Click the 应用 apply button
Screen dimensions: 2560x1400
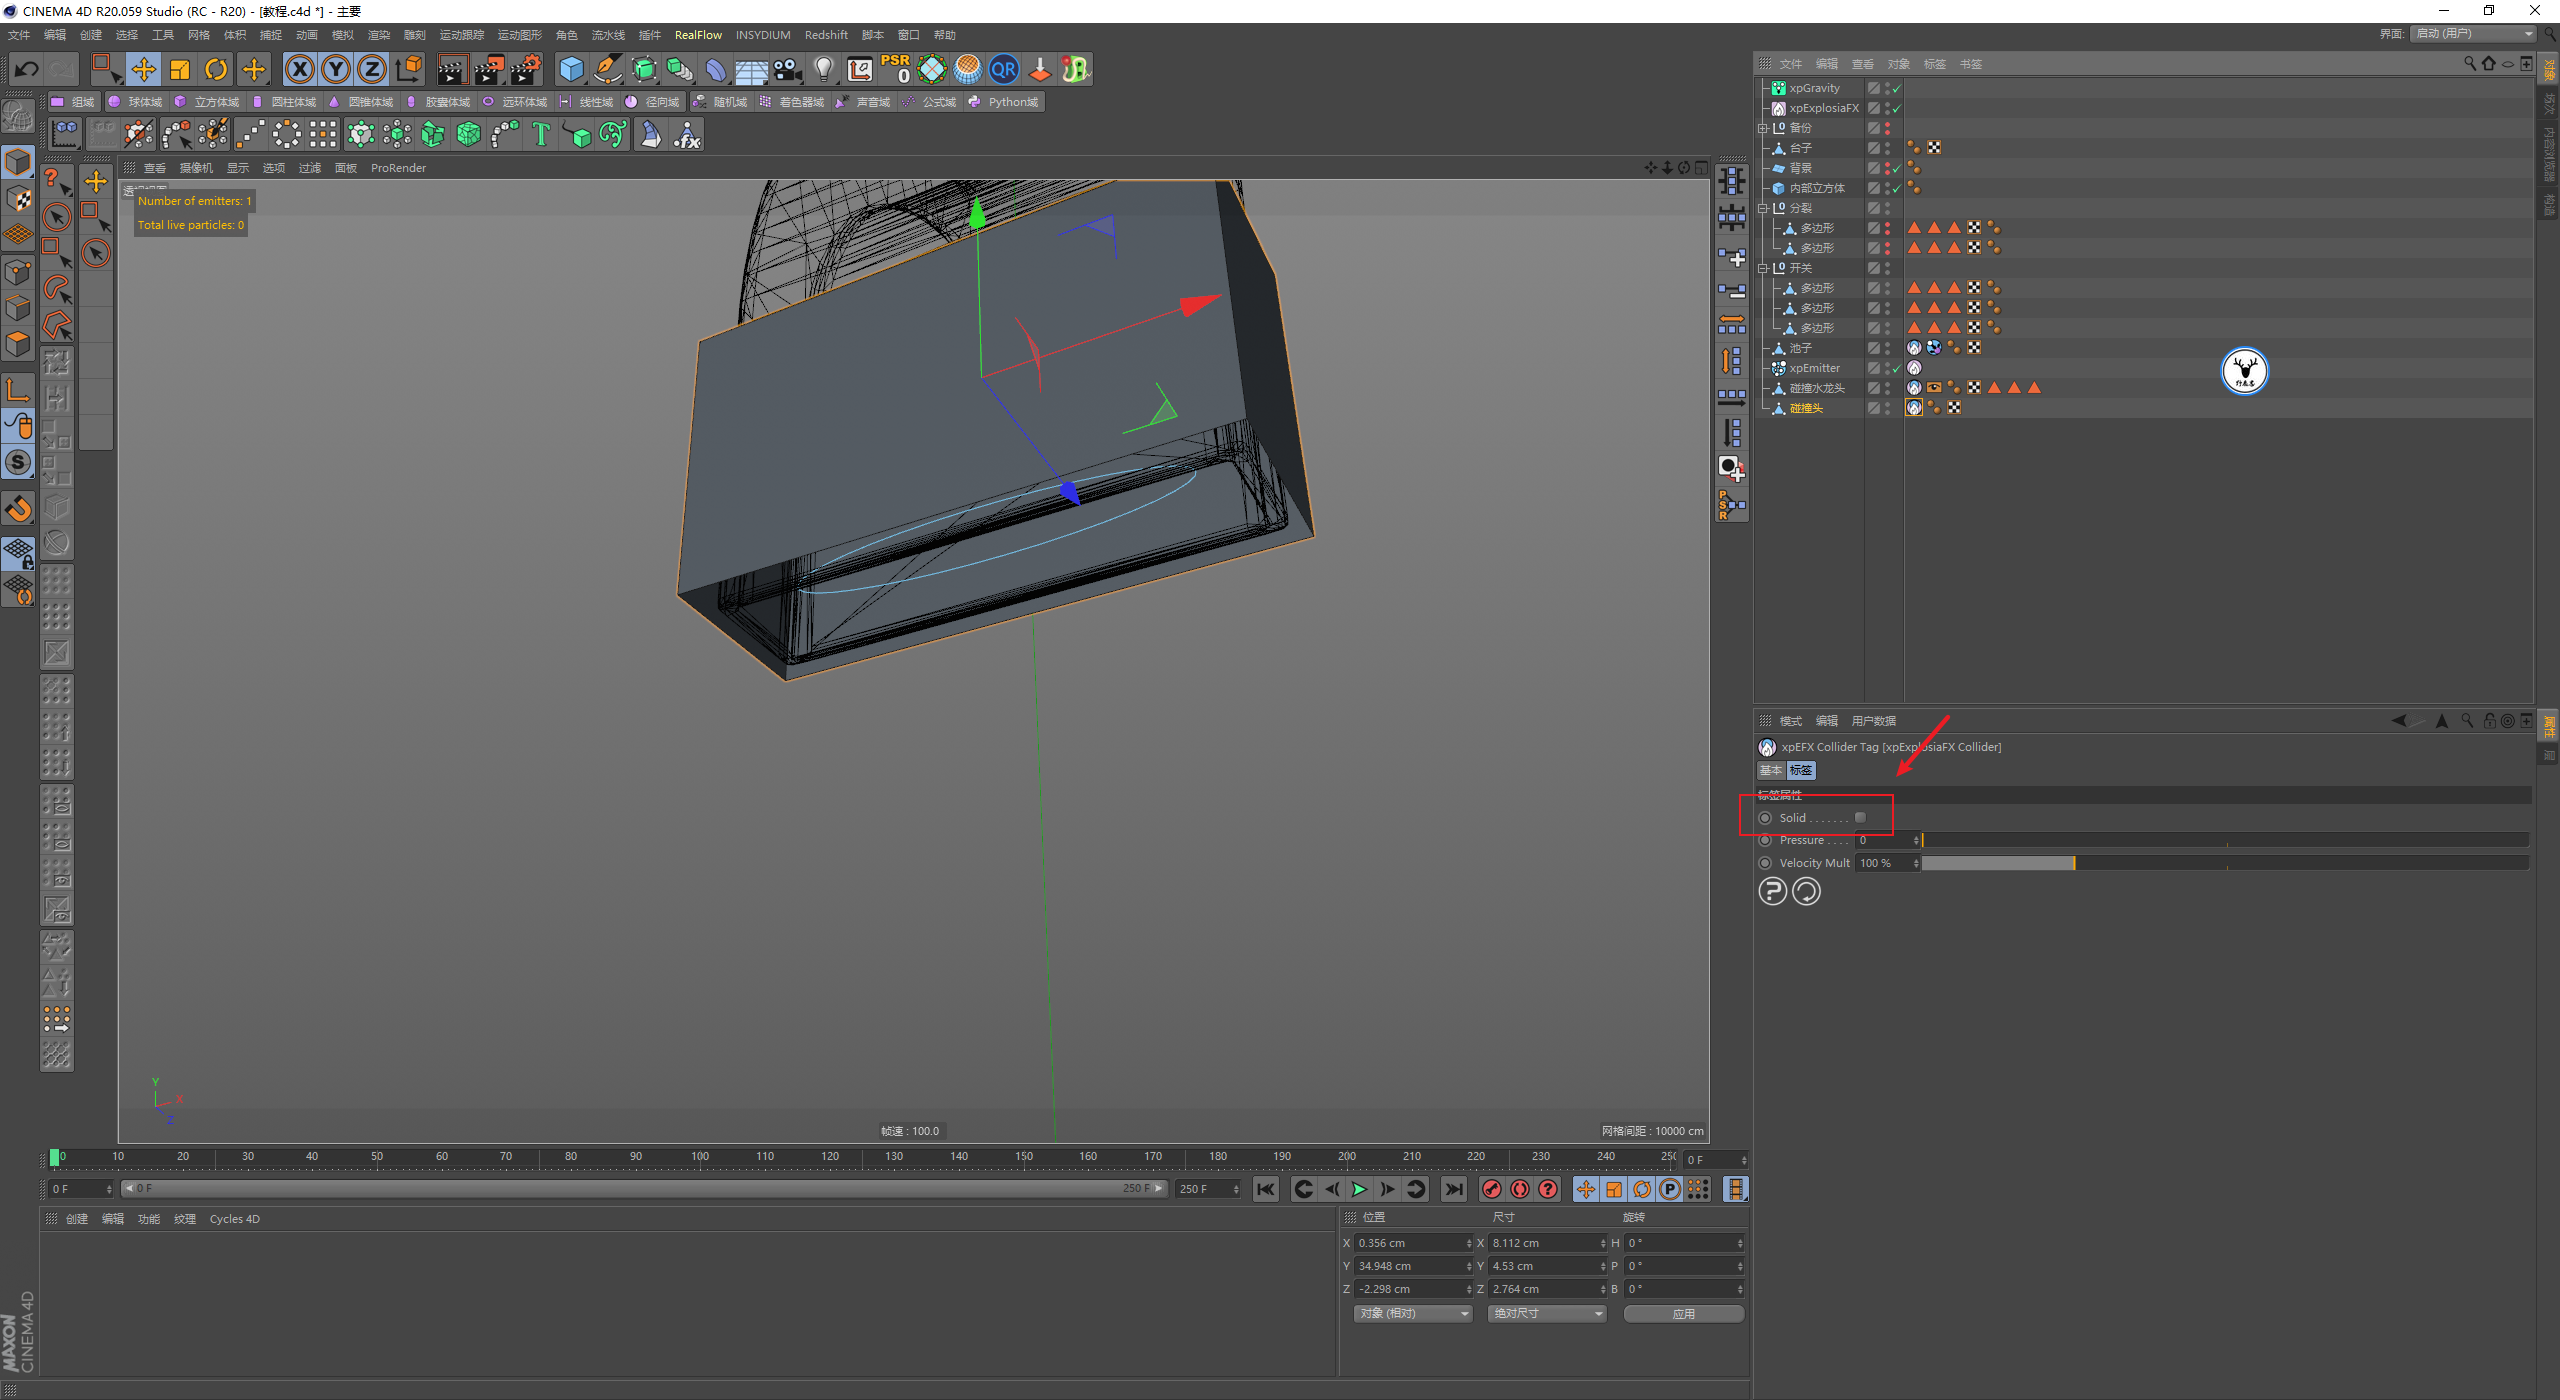[1683, 1313]
